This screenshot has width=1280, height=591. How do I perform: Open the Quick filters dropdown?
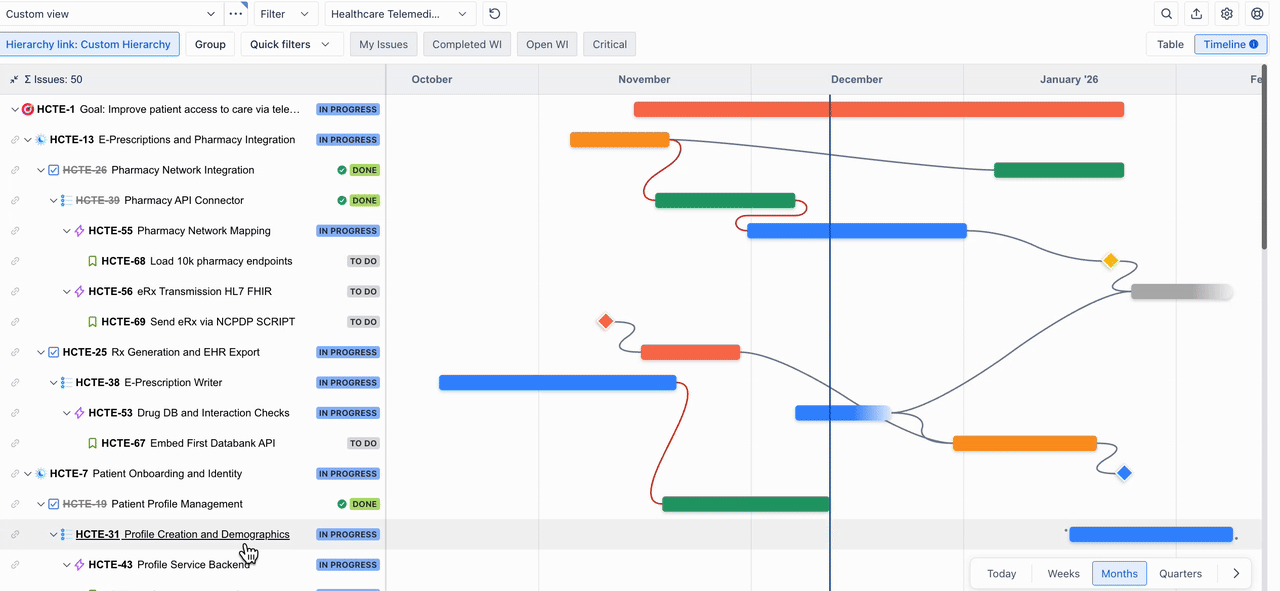[x=291, y=44]
